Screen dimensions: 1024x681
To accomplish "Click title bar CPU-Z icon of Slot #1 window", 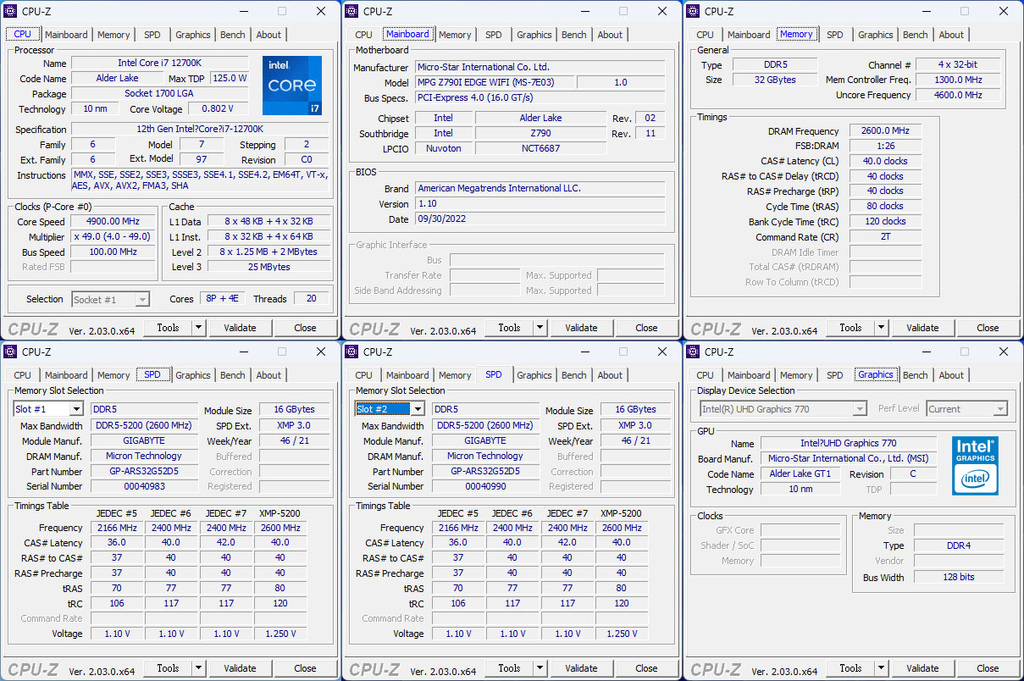I will [x=11, y=352].
